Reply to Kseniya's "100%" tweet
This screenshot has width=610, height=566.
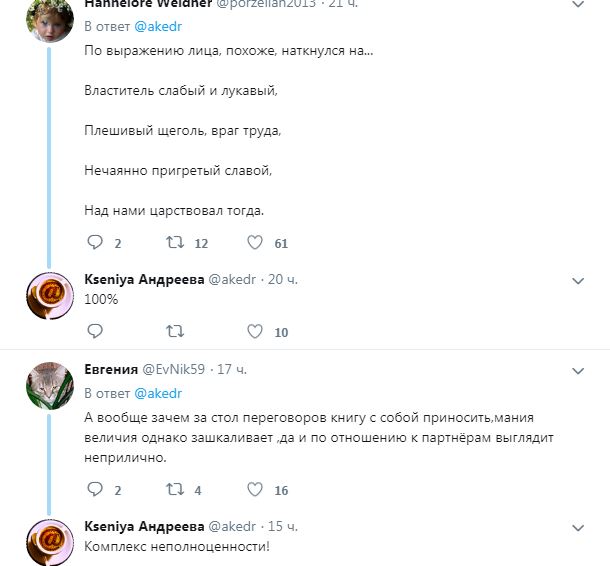click(96, 331)
